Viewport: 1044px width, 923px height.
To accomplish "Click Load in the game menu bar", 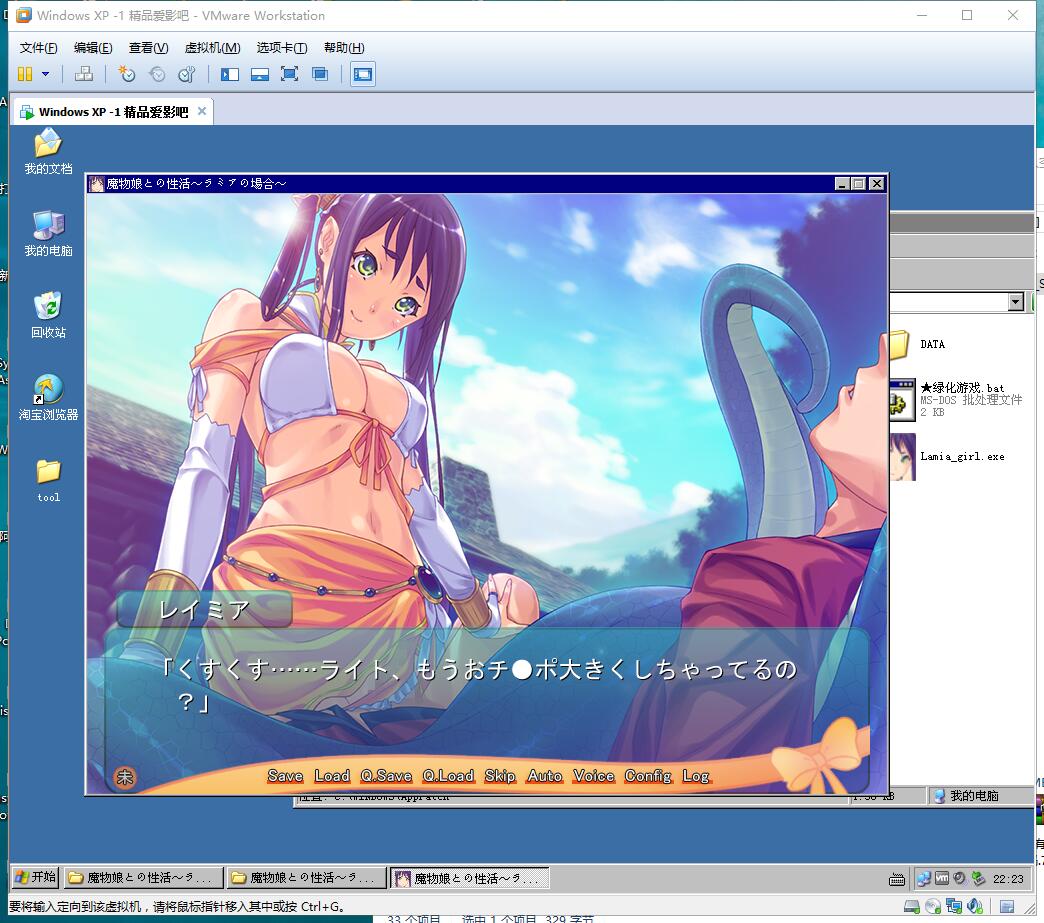I will [x=332, y=776].
